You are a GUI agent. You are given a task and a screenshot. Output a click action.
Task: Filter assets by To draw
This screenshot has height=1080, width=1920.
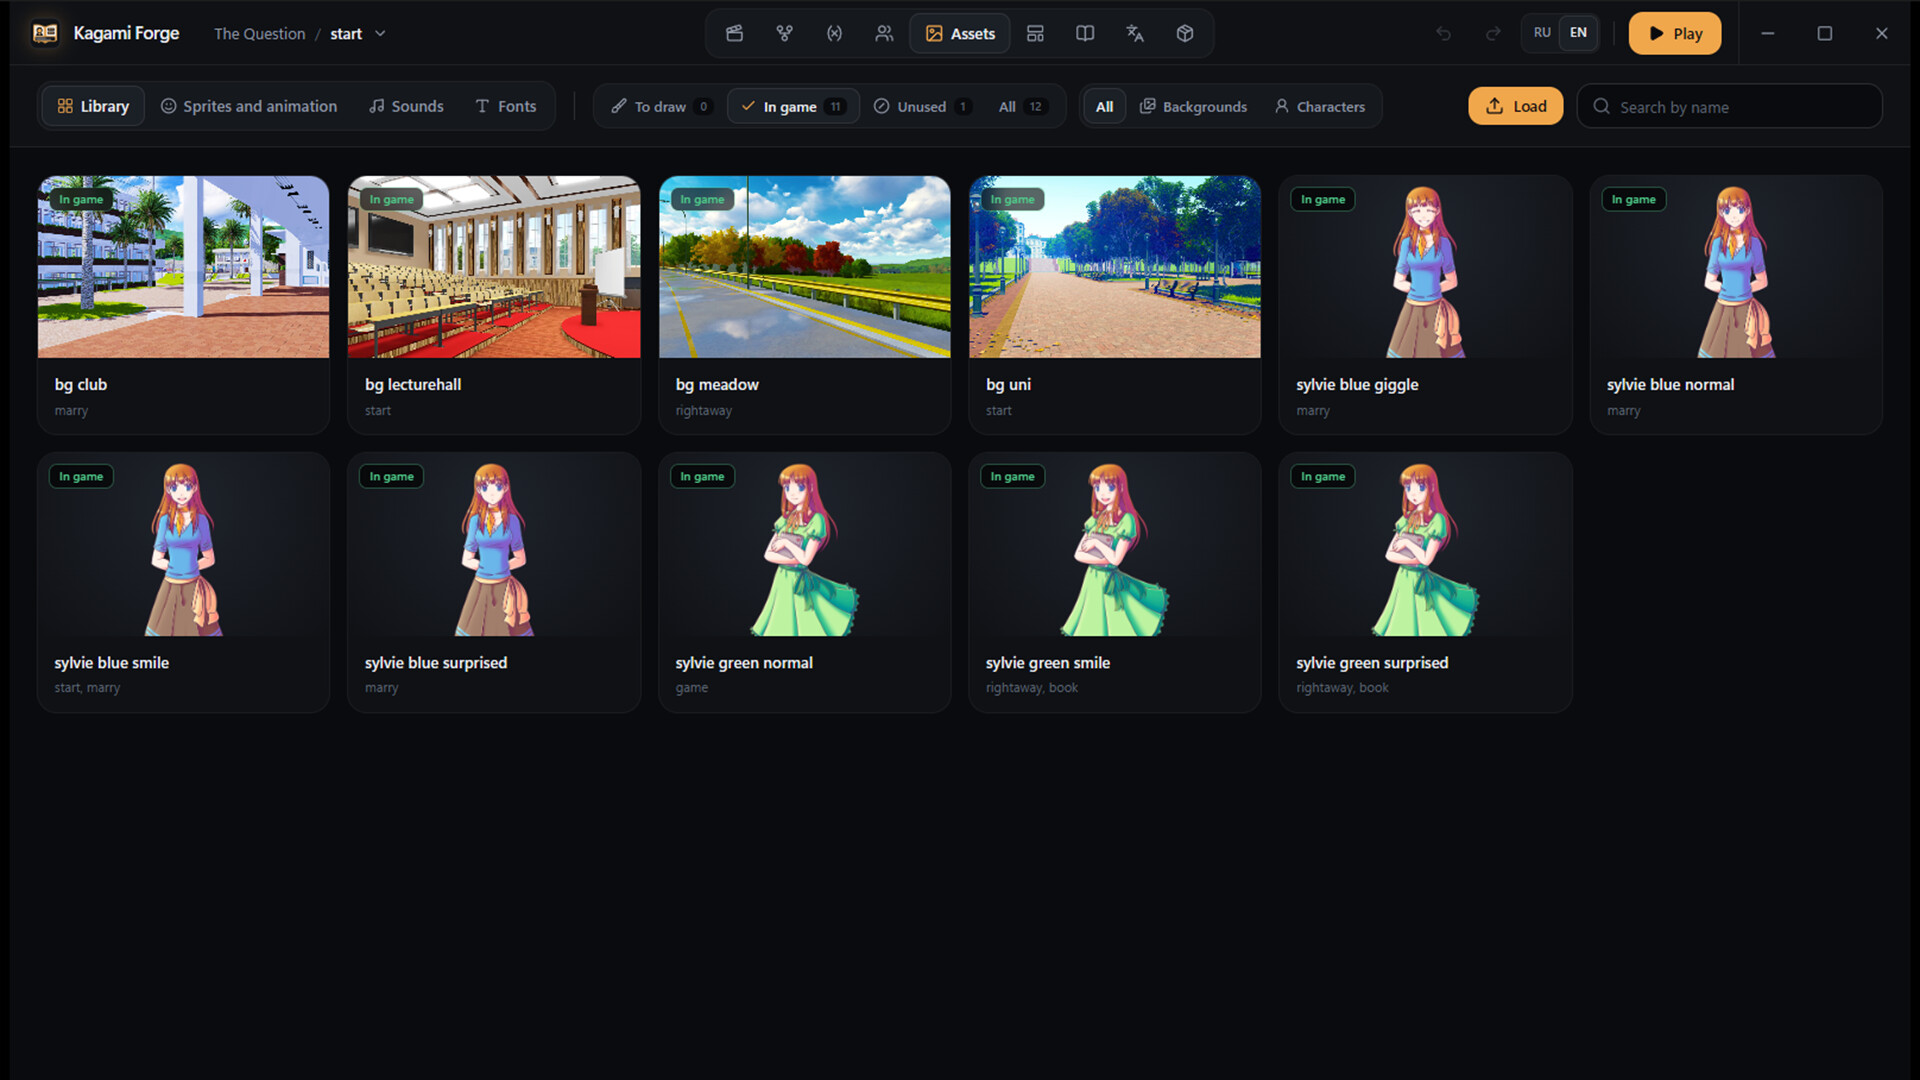pyautogui.click(x=661, y=106)
